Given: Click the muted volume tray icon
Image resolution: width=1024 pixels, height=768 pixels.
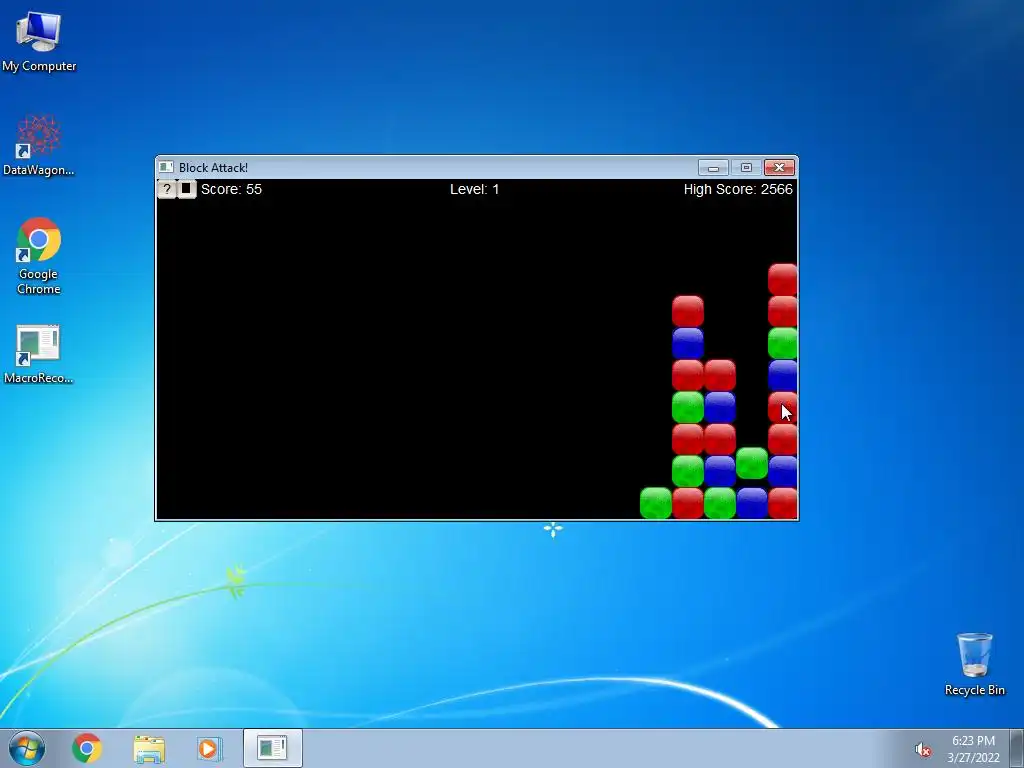Looking at the screenshot, I should [x=922, y=750].
